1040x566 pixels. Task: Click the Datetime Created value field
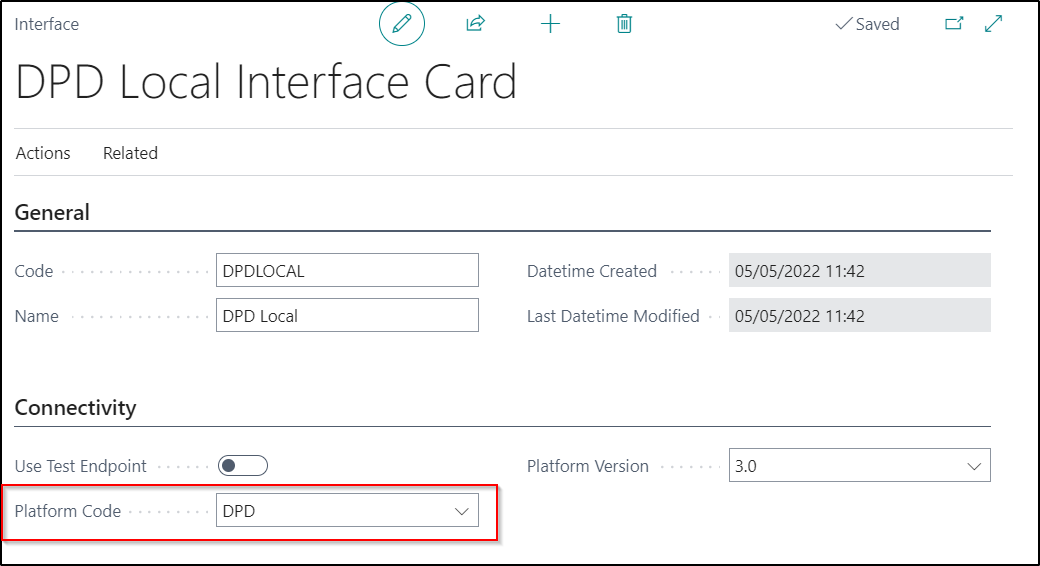[x=860, y=271]
